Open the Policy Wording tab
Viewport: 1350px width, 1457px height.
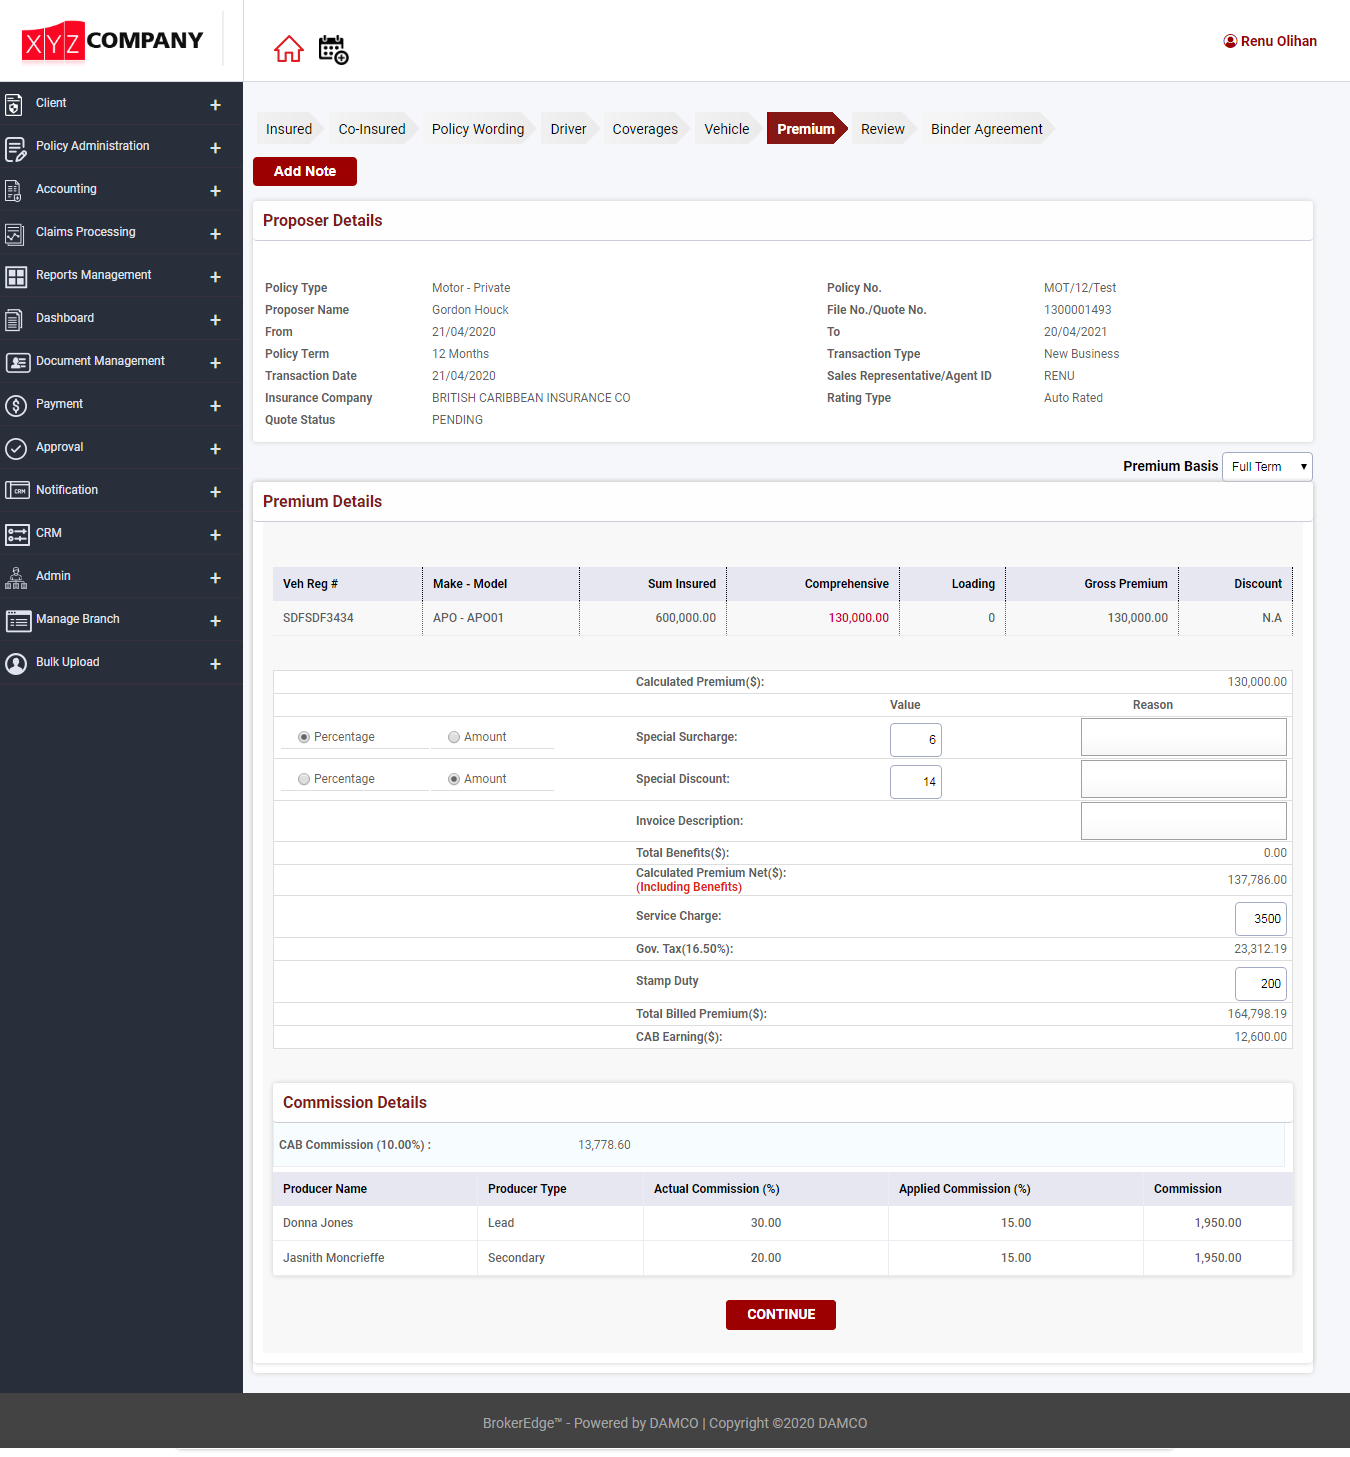pyautogui.click(x=478, y=129)
